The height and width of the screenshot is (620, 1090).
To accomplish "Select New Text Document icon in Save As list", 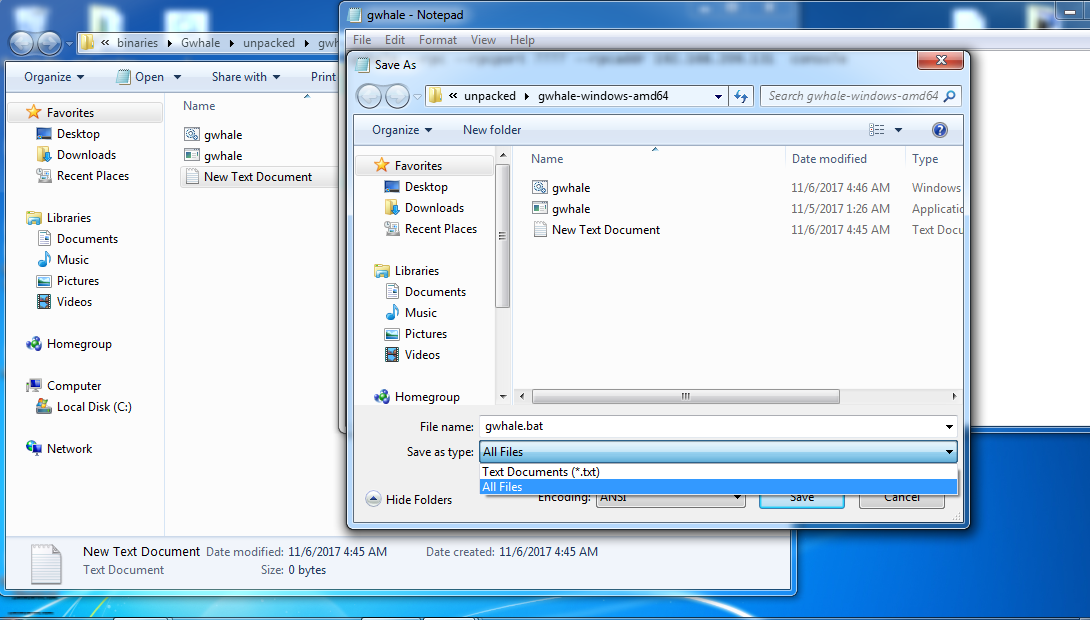I will tap(540, 229).
